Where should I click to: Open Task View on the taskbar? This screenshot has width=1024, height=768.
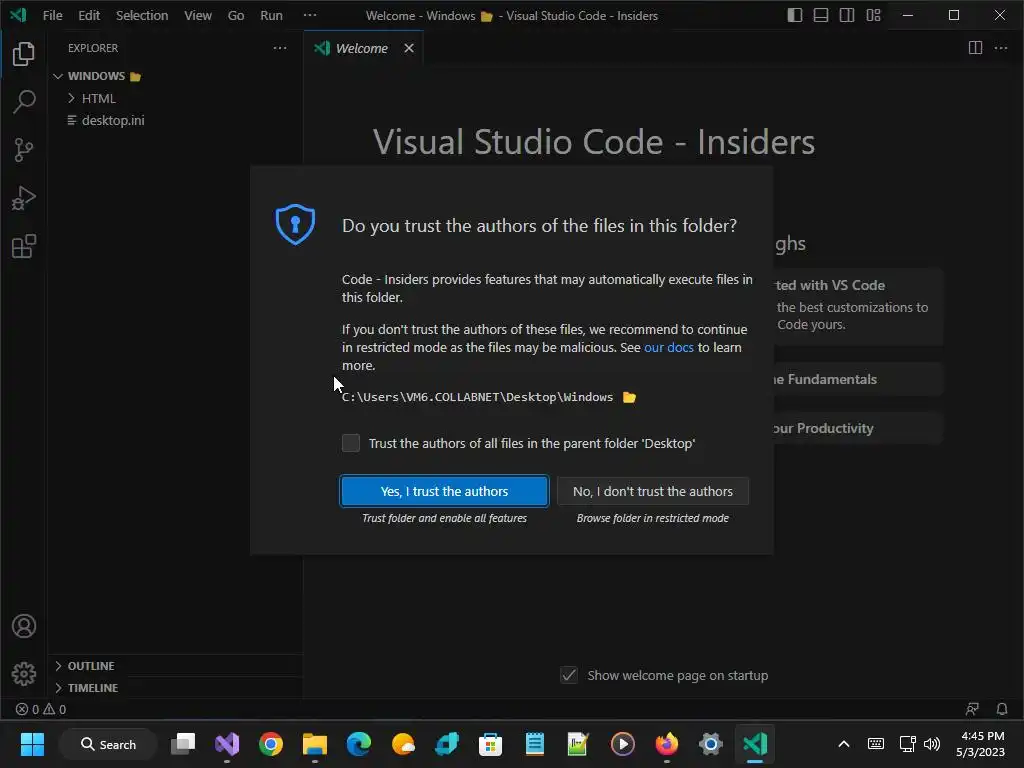(x=183, y=744)
